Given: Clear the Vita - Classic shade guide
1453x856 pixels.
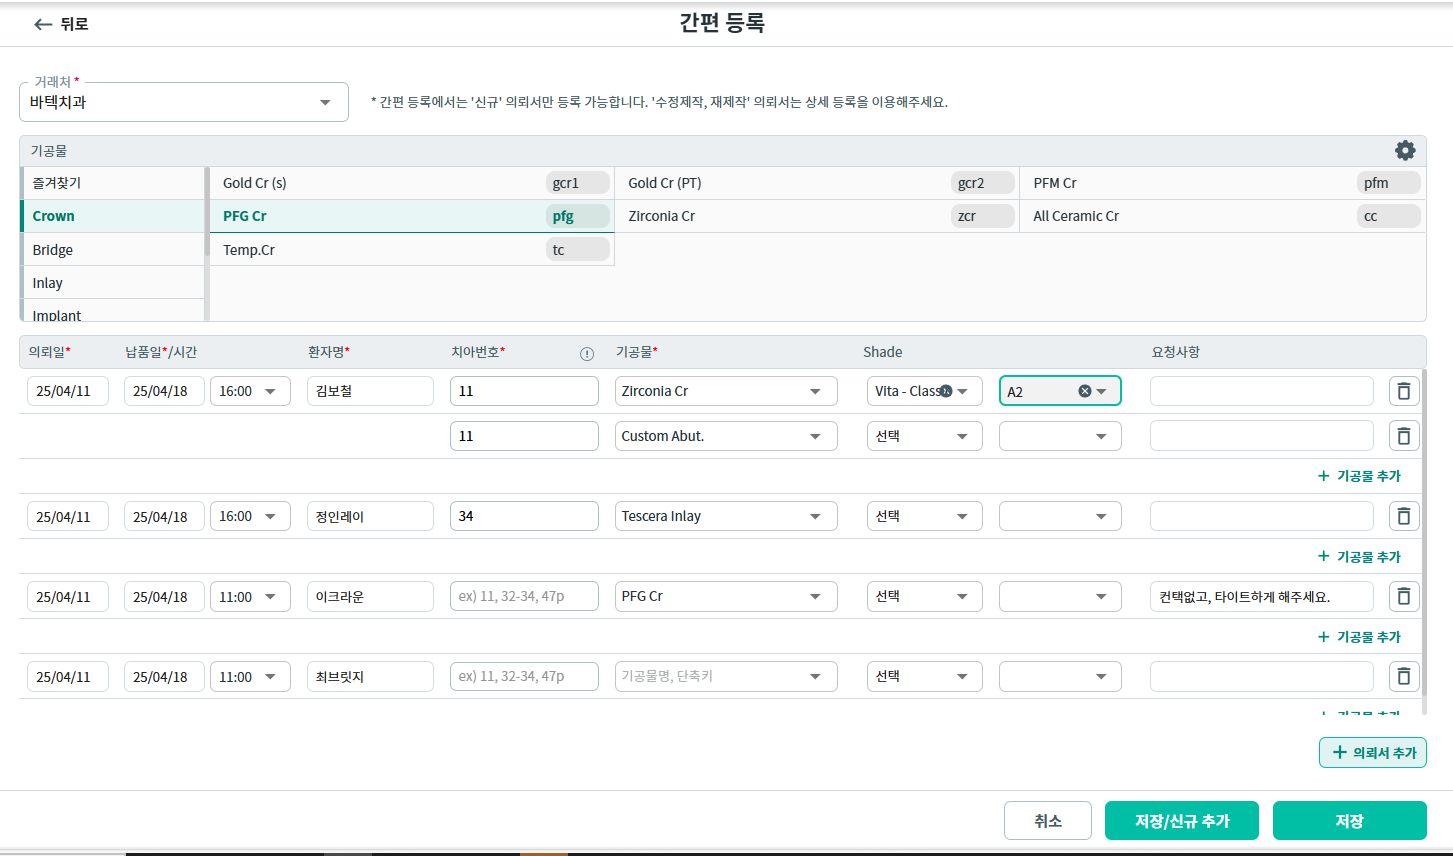Looking at the screenshot, I should 946,391.
